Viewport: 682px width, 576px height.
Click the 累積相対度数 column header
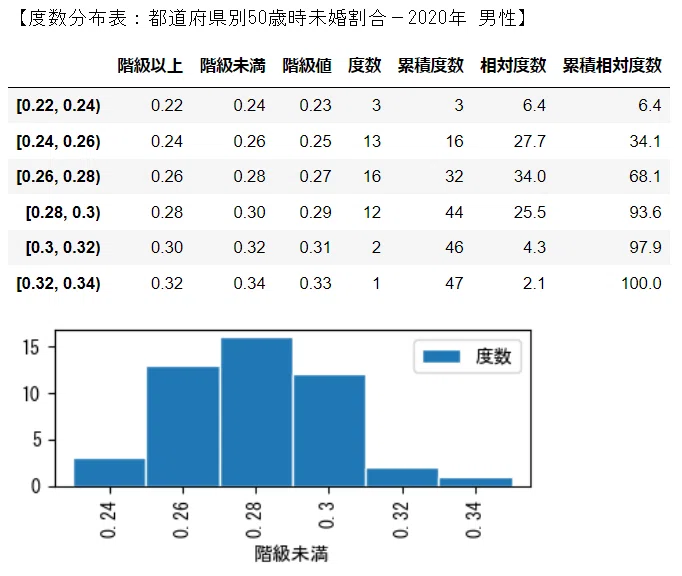coord(612,66)
